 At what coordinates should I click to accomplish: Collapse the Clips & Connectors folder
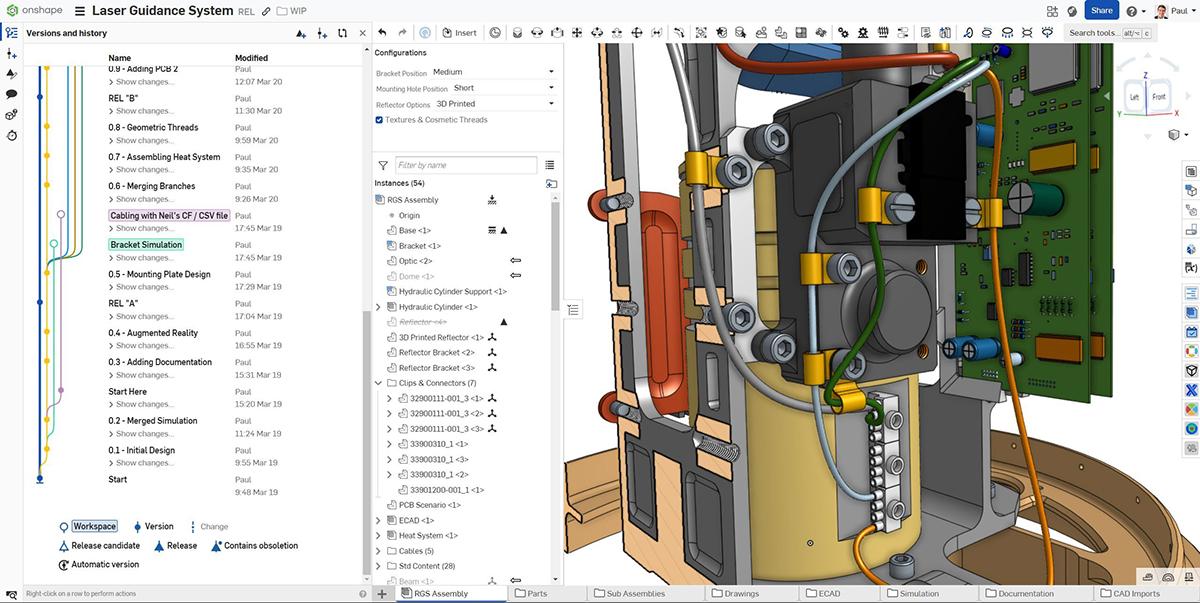pyautogui.click(x=377, y=382)
